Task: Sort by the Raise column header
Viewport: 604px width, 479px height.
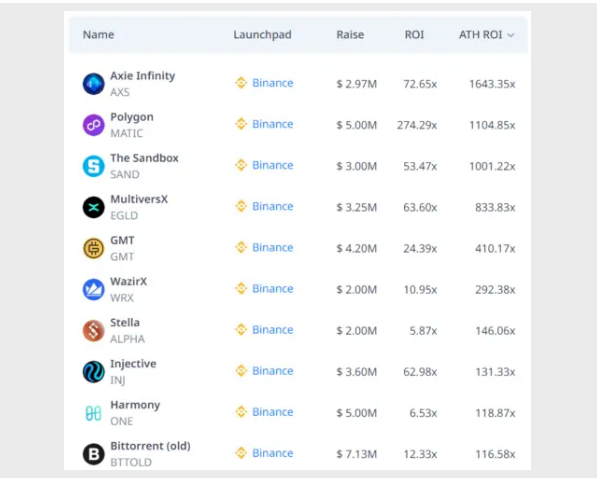Action: coord(350,35)
